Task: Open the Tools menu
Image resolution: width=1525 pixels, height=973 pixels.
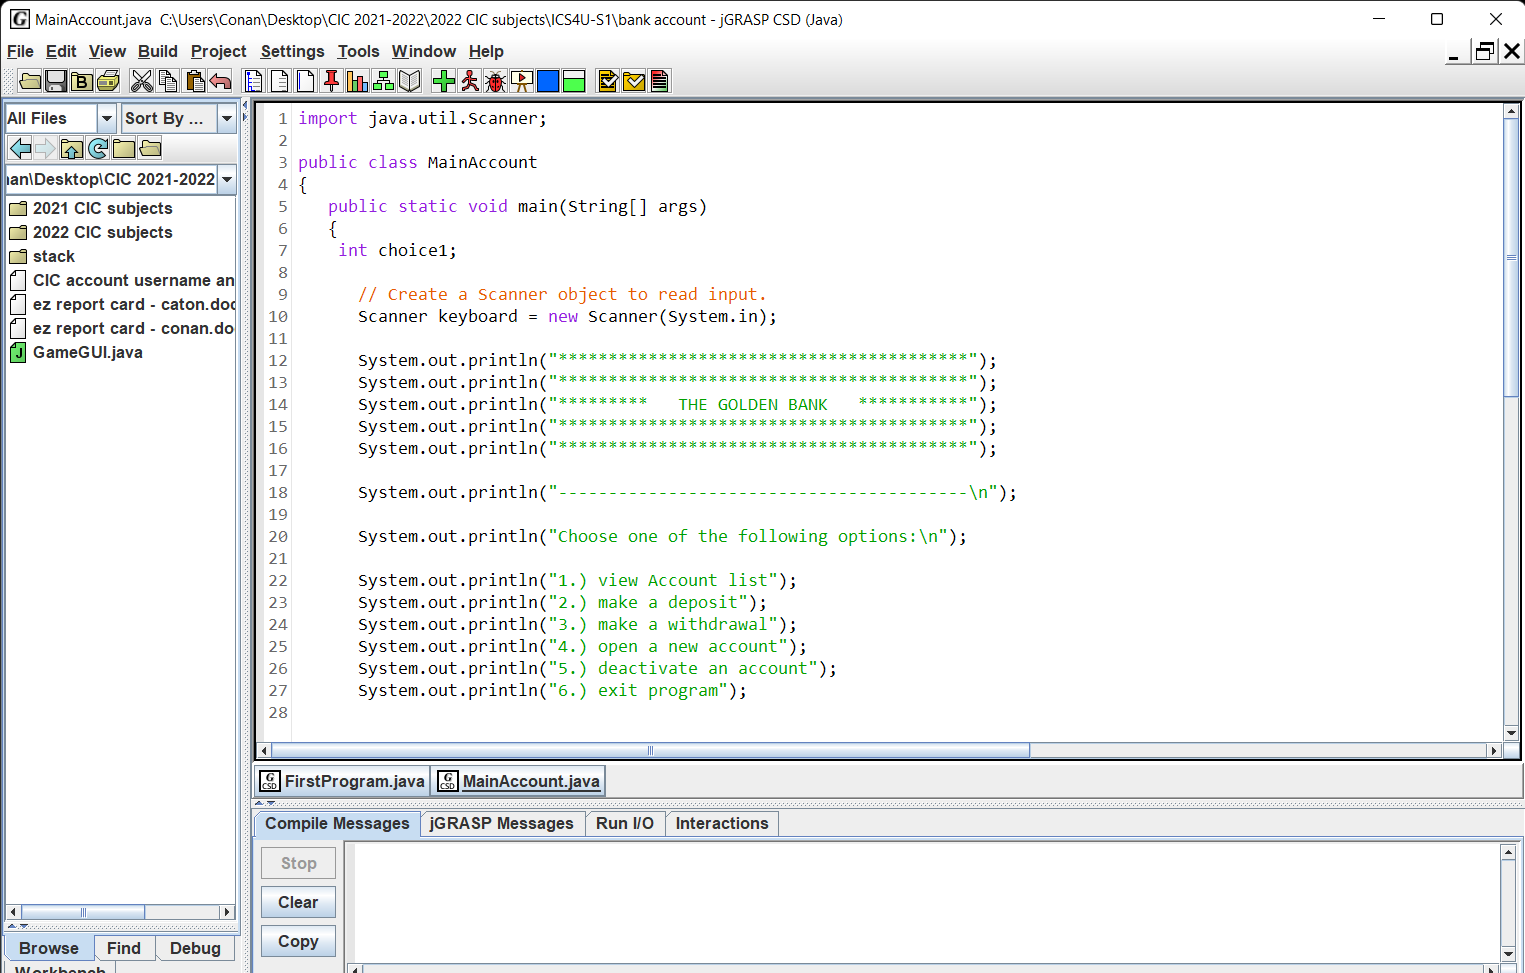Action: click(358, 51)
